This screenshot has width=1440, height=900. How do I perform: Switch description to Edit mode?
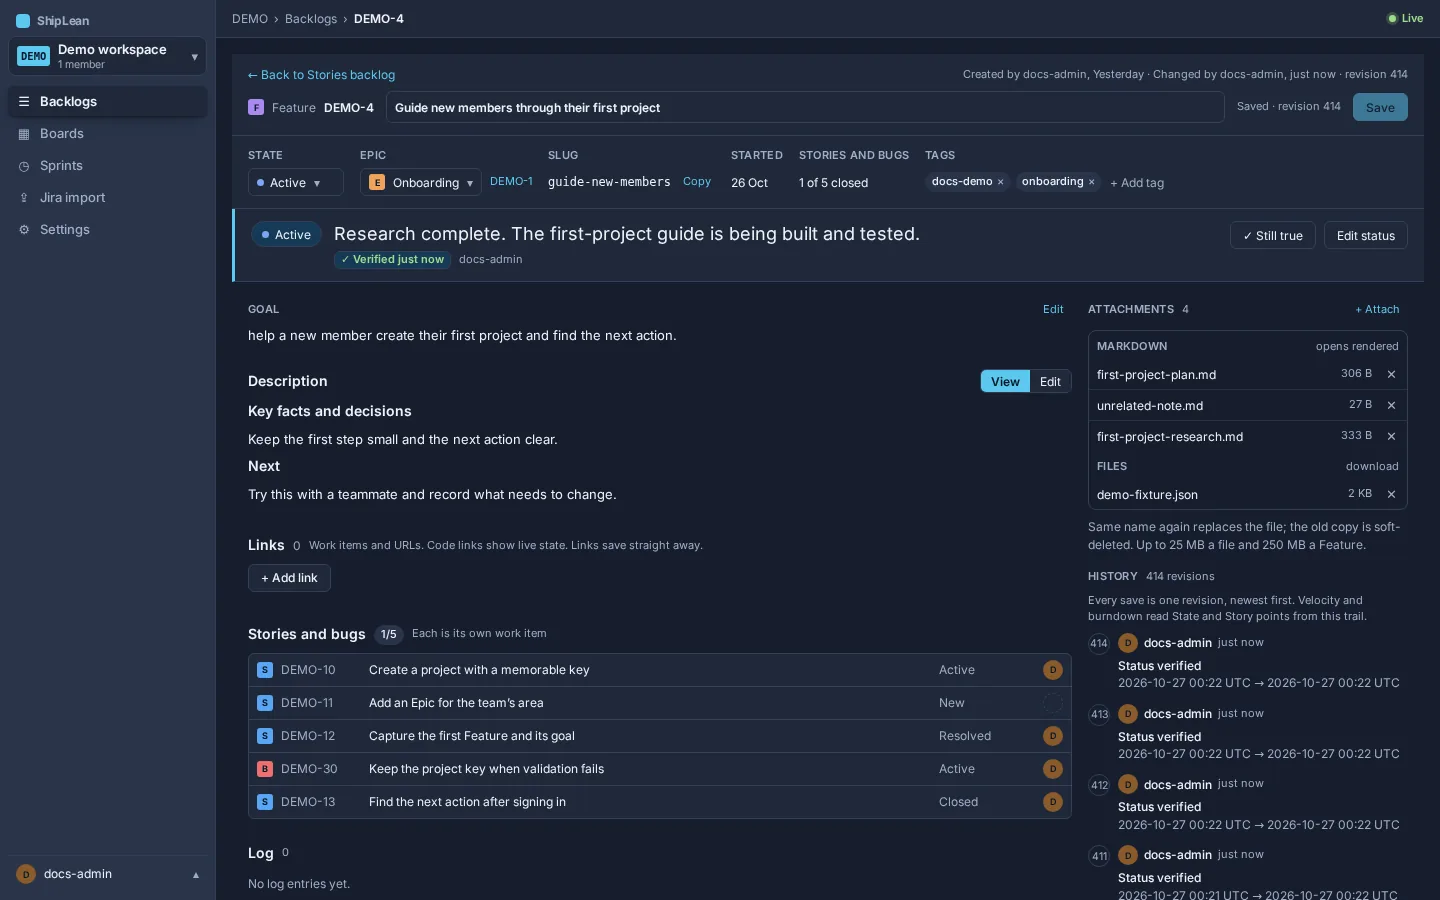(1050, 382)
